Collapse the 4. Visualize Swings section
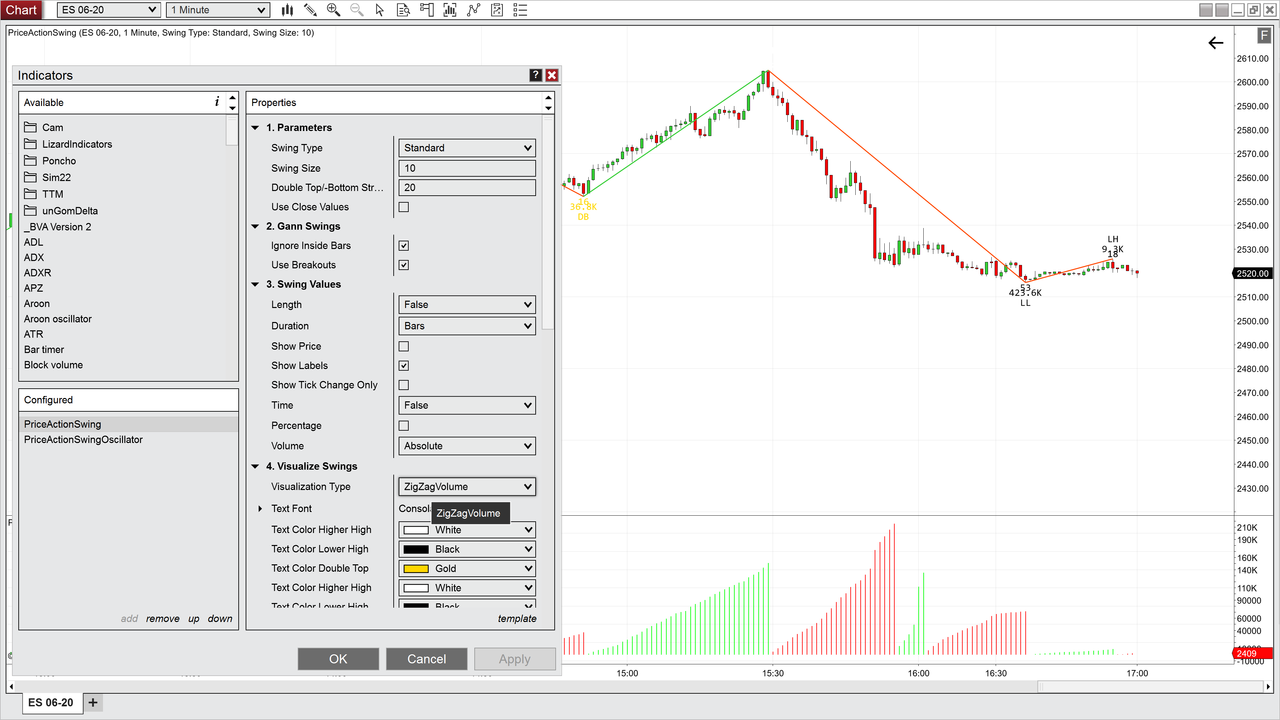This screenshot has height=720, width=1280. pos(255,466)
